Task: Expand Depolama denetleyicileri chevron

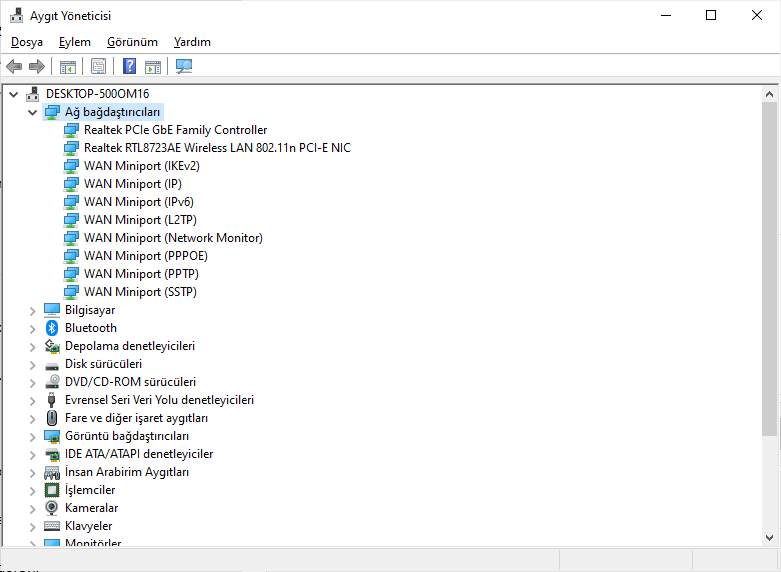Action: [x=33, y=346]
